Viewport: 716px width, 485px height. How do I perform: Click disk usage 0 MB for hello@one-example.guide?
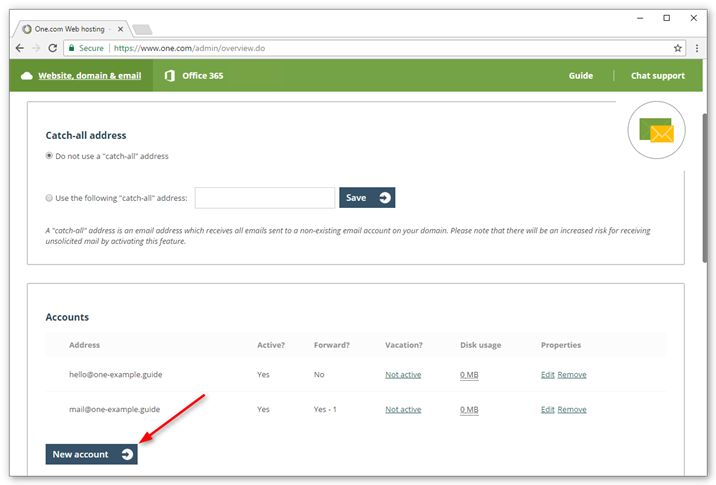point(469,375)
